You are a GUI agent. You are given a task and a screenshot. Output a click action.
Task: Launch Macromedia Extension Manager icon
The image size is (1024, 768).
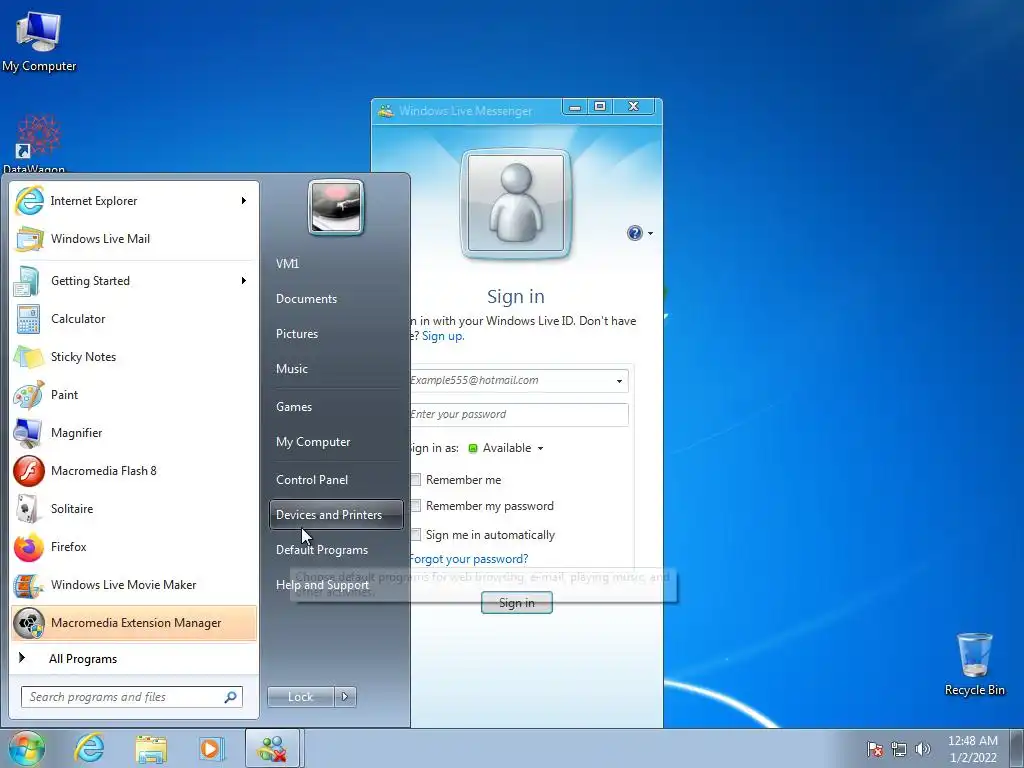coord(29,623)
